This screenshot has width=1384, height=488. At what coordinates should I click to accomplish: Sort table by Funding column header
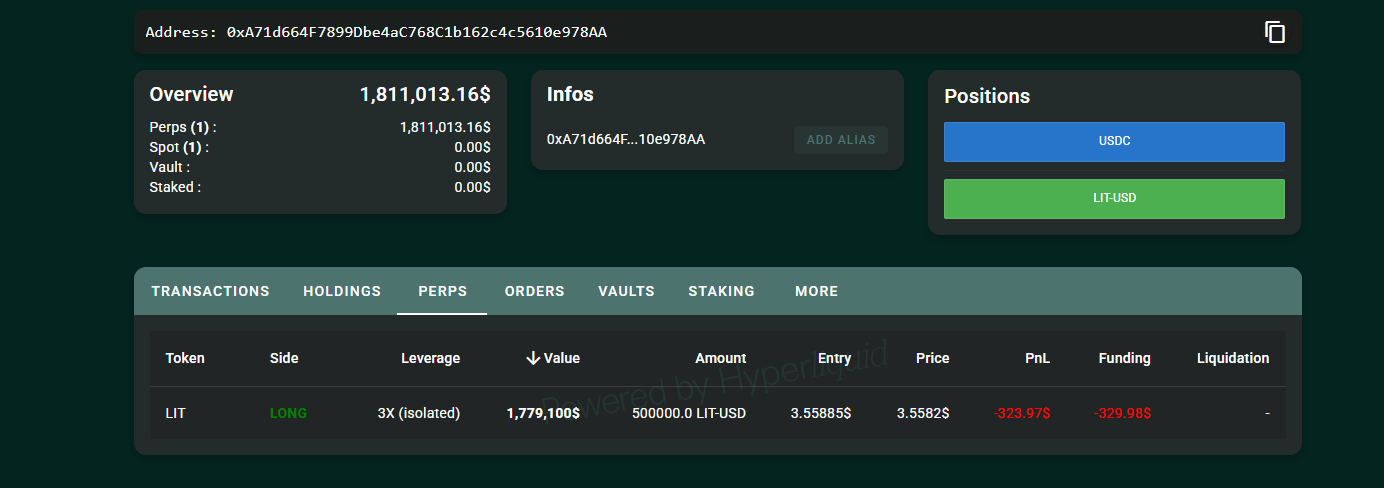point(1124,358)
